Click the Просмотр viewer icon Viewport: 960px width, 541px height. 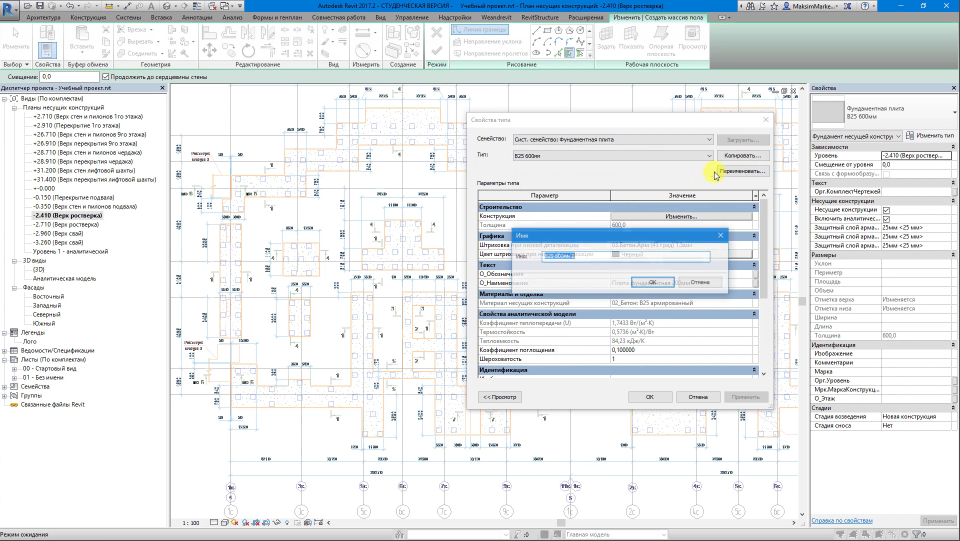point(692,38)
